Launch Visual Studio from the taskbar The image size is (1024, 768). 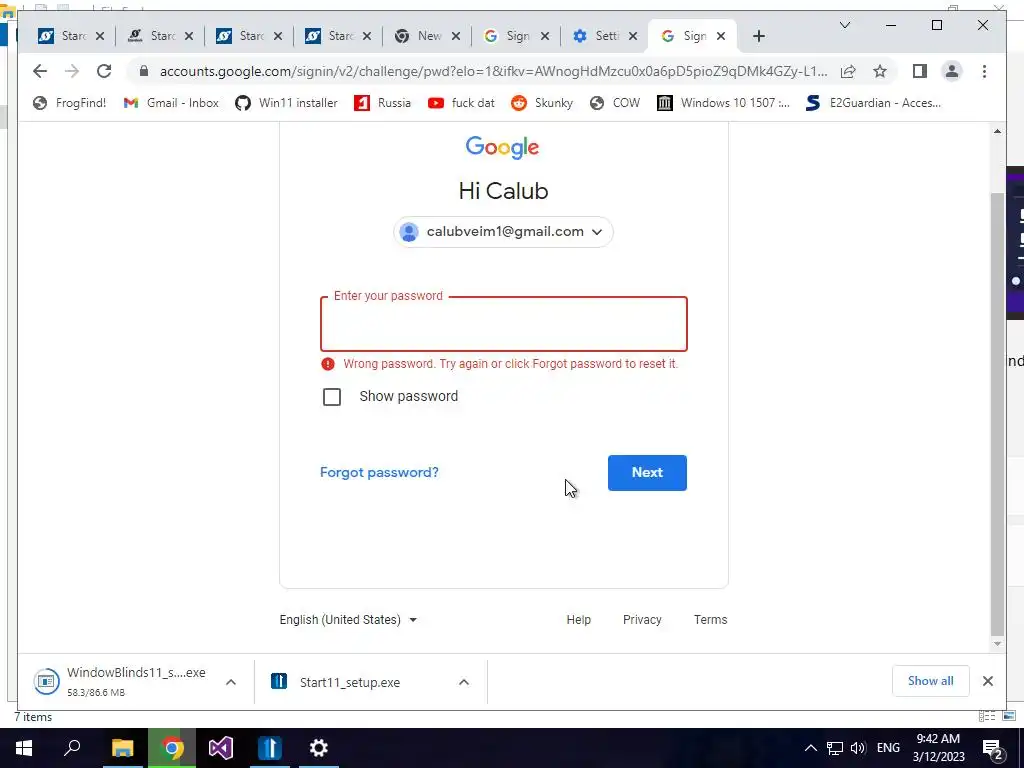221,748
